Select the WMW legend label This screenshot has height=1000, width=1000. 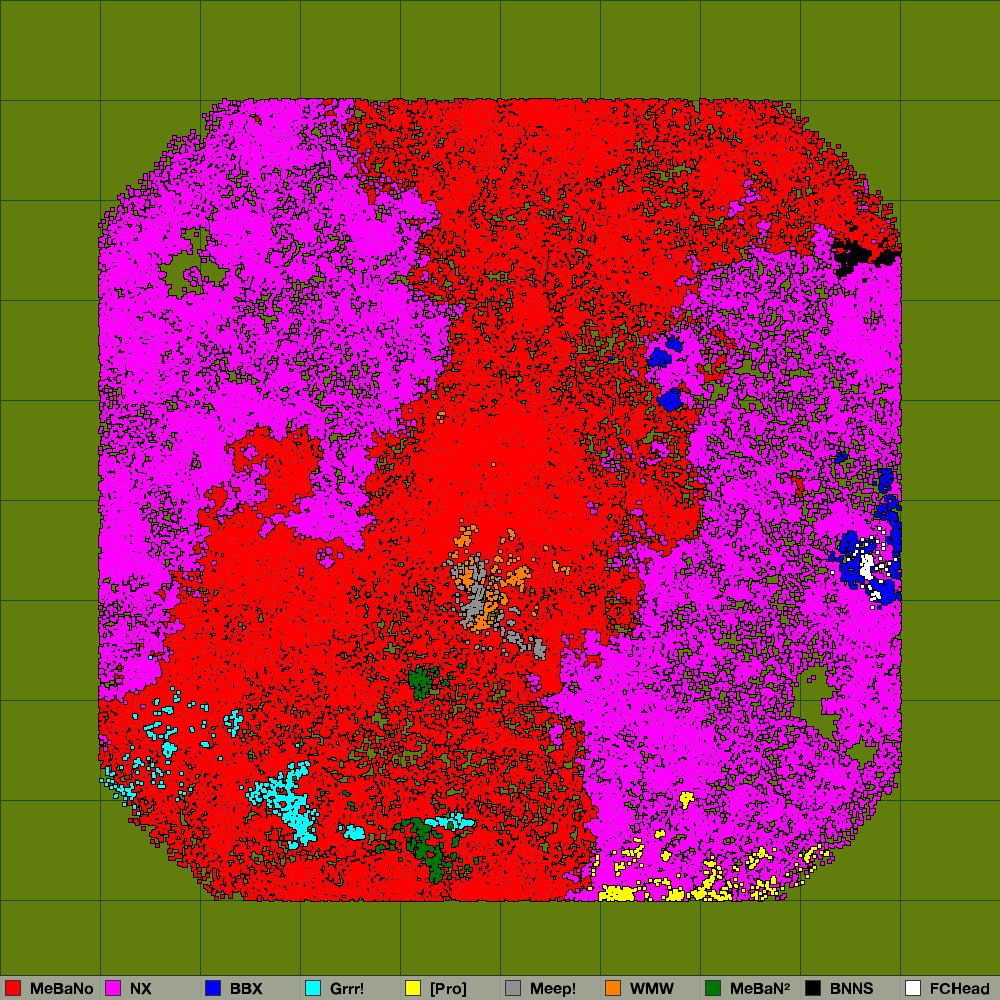652,989
